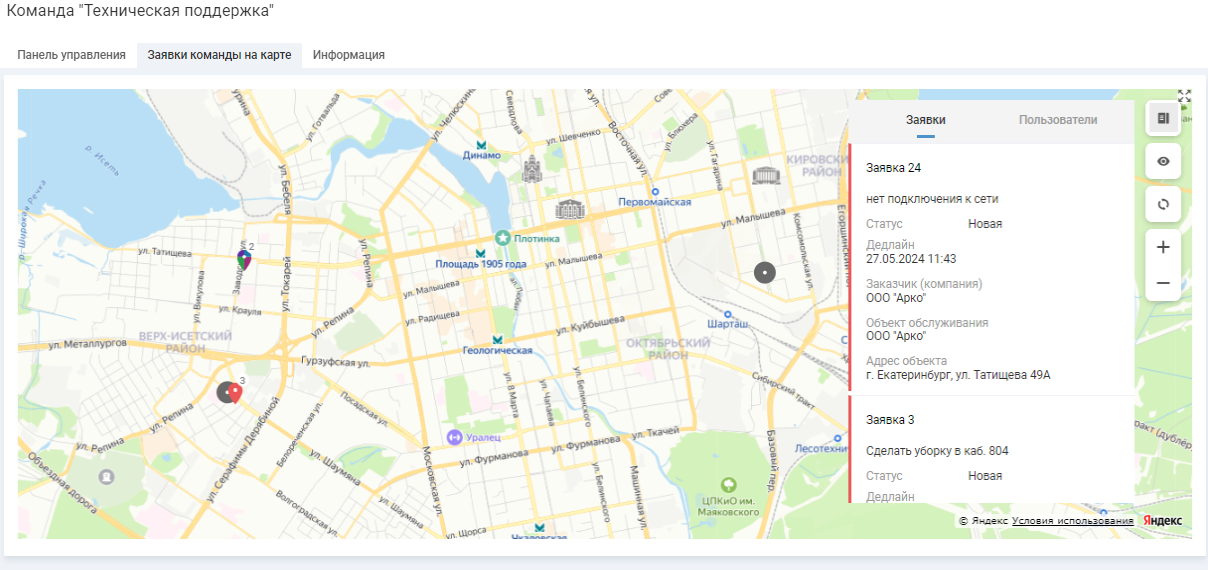Click the Площадь 1905 года metro icon
This screenshot has height=570, width=1208.
pyautogui.click(x=480, y=252)
